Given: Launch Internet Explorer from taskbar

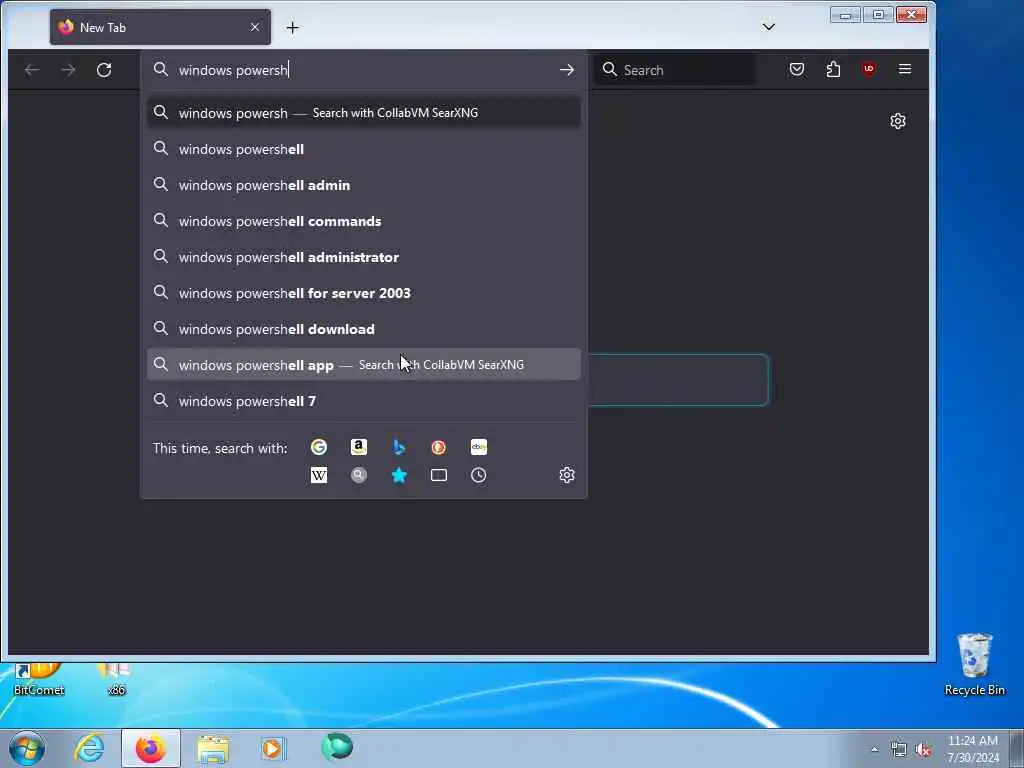Looking at the screenshot, I should coord(89,748).
